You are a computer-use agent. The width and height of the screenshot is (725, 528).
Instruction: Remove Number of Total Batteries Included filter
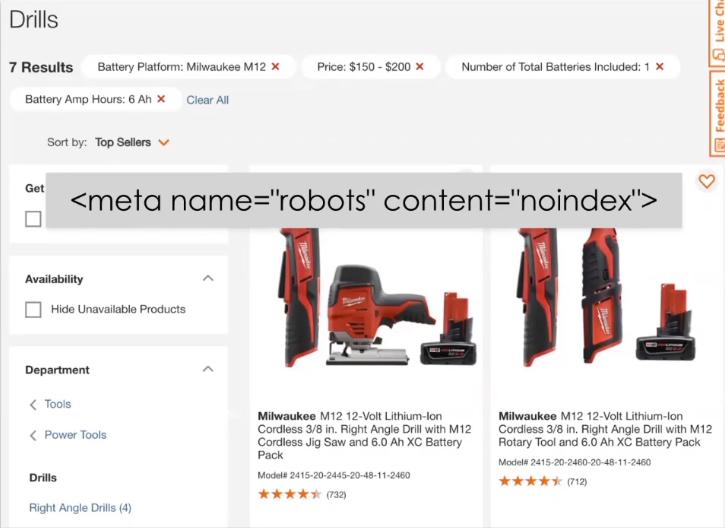tap(660, 67)
